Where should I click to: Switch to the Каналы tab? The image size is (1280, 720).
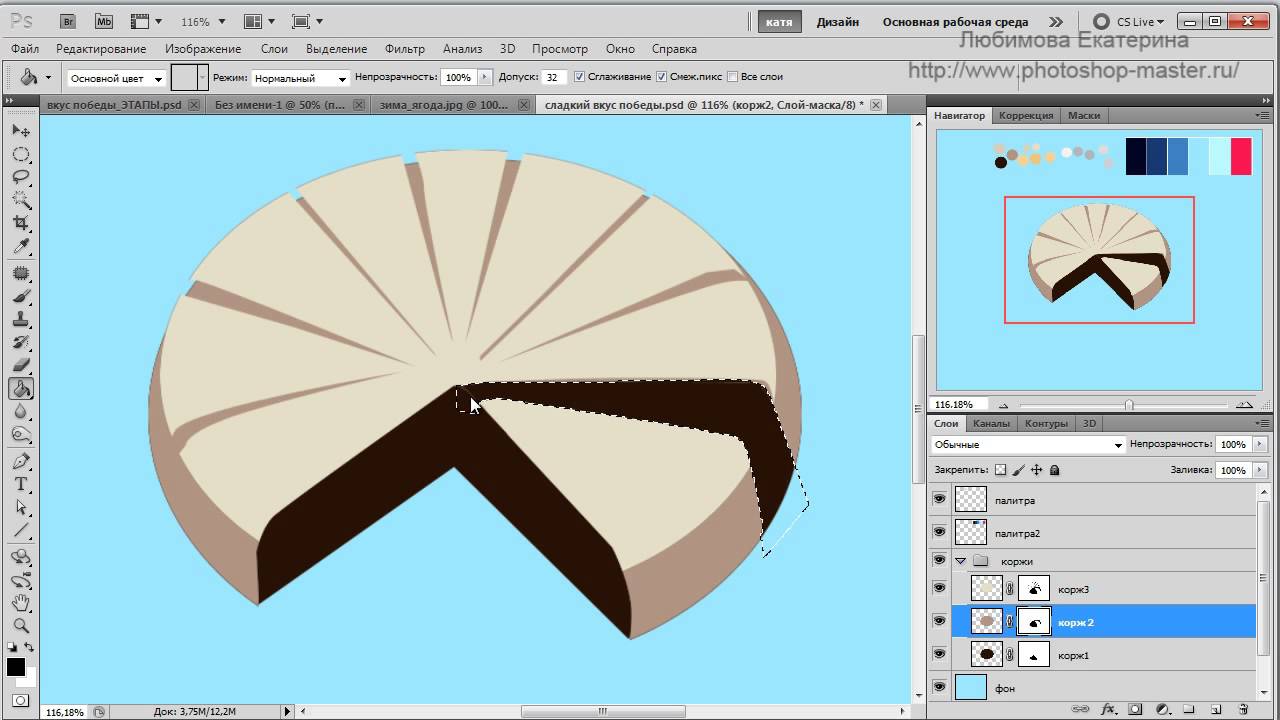coord(991,423)
